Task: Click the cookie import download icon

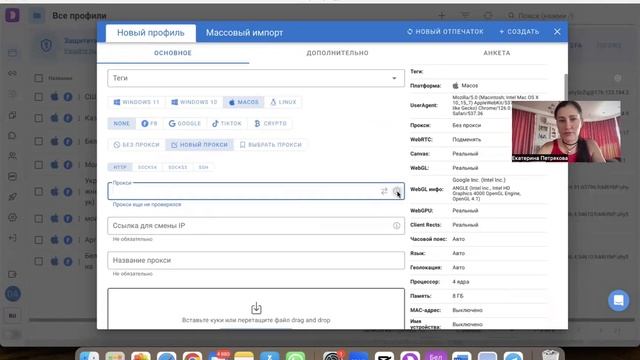Action: point(256,308)
